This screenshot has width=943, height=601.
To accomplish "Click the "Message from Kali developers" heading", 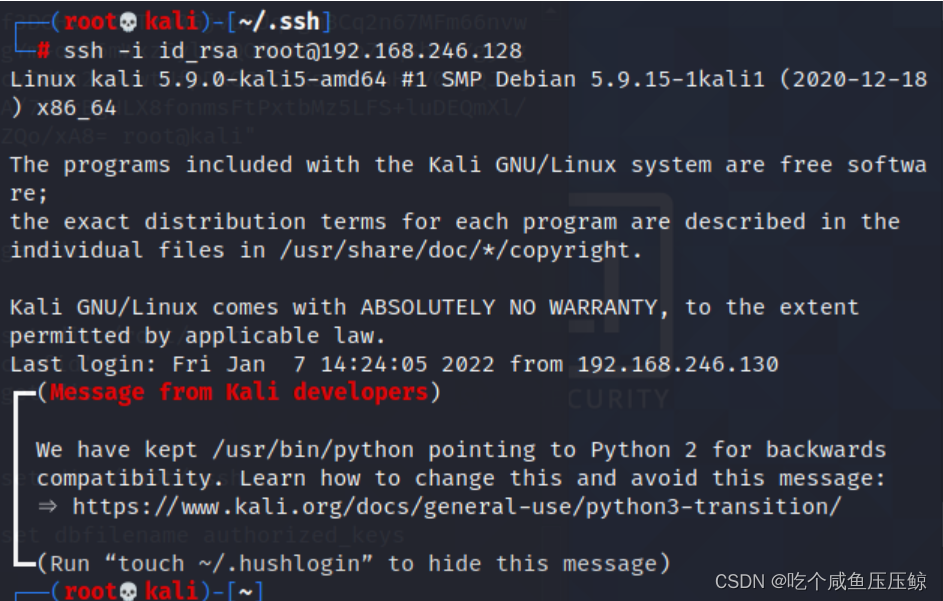I will click(239, 392).
